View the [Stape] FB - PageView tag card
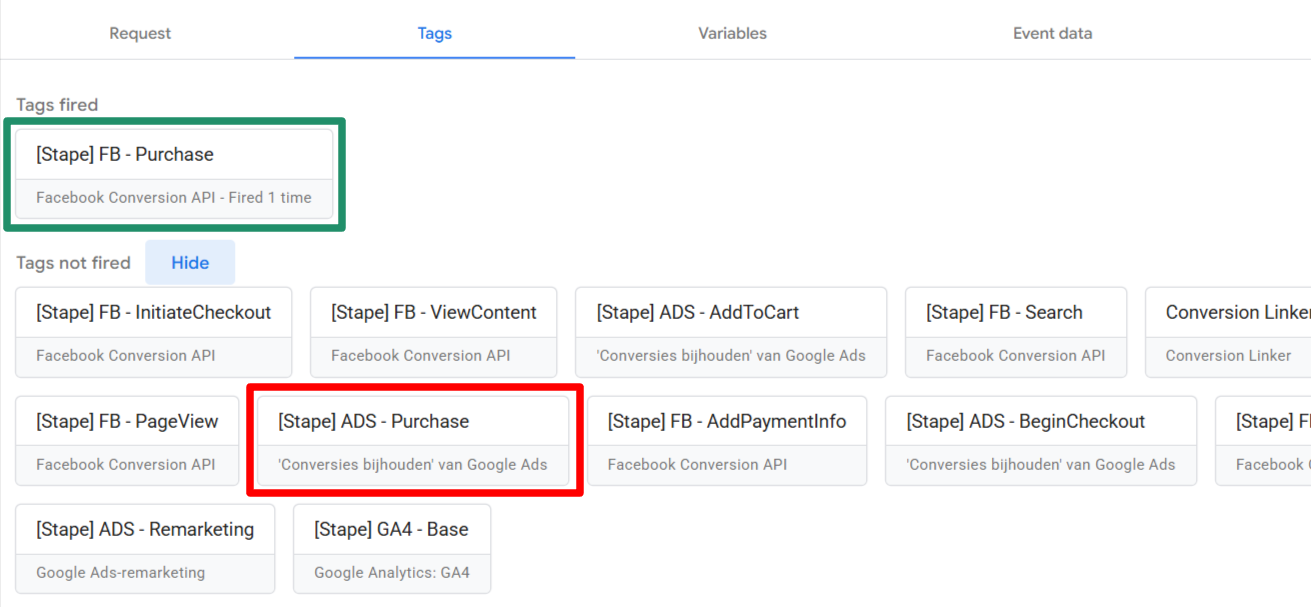1311x607 pixels. [127, 441]
